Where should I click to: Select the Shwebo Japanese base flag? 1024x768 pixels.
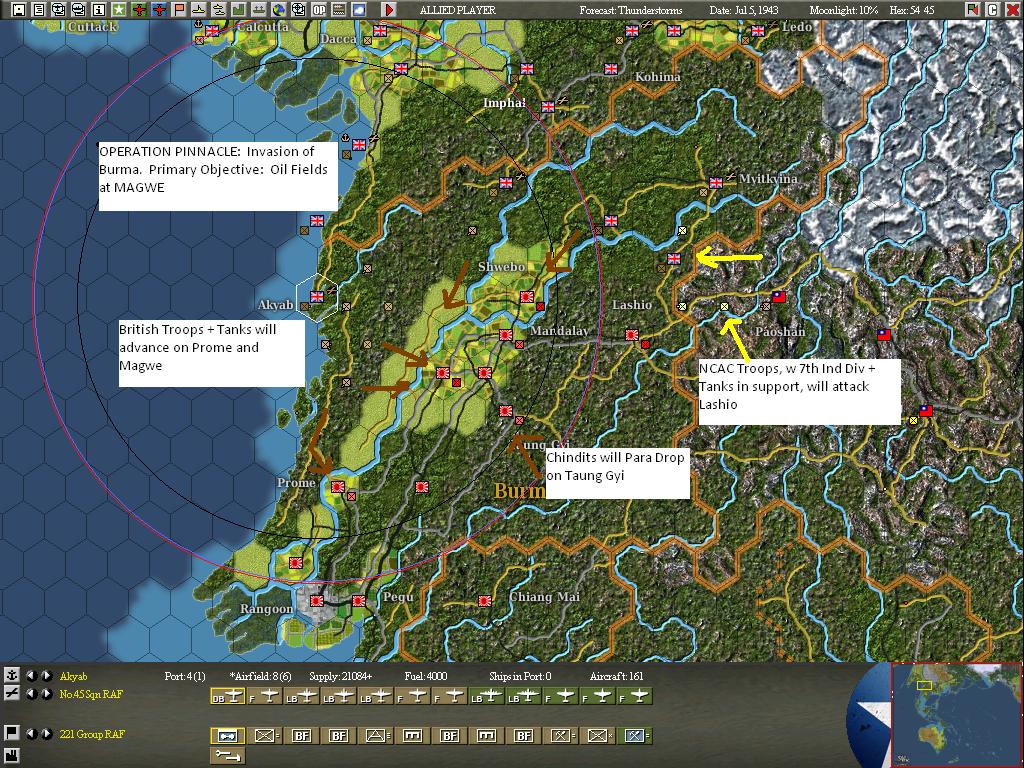[527, 296]
